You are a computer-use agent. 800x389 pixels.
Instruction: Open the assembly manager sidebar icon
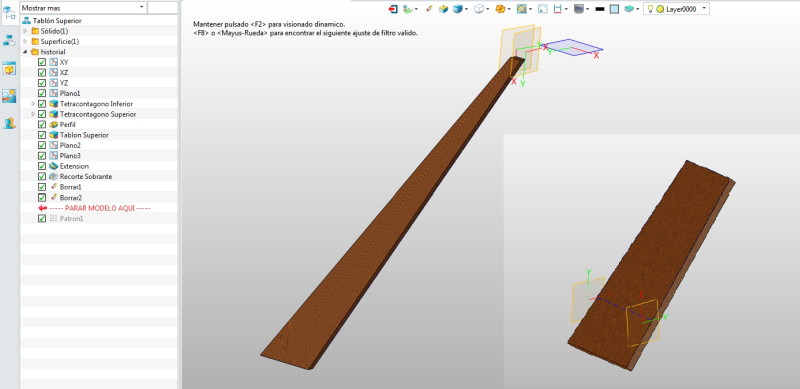click(9, 40)
